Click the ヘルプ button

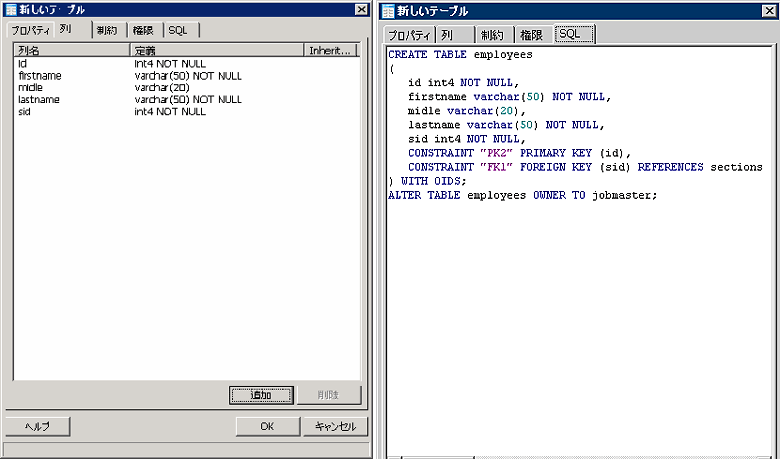37,426
